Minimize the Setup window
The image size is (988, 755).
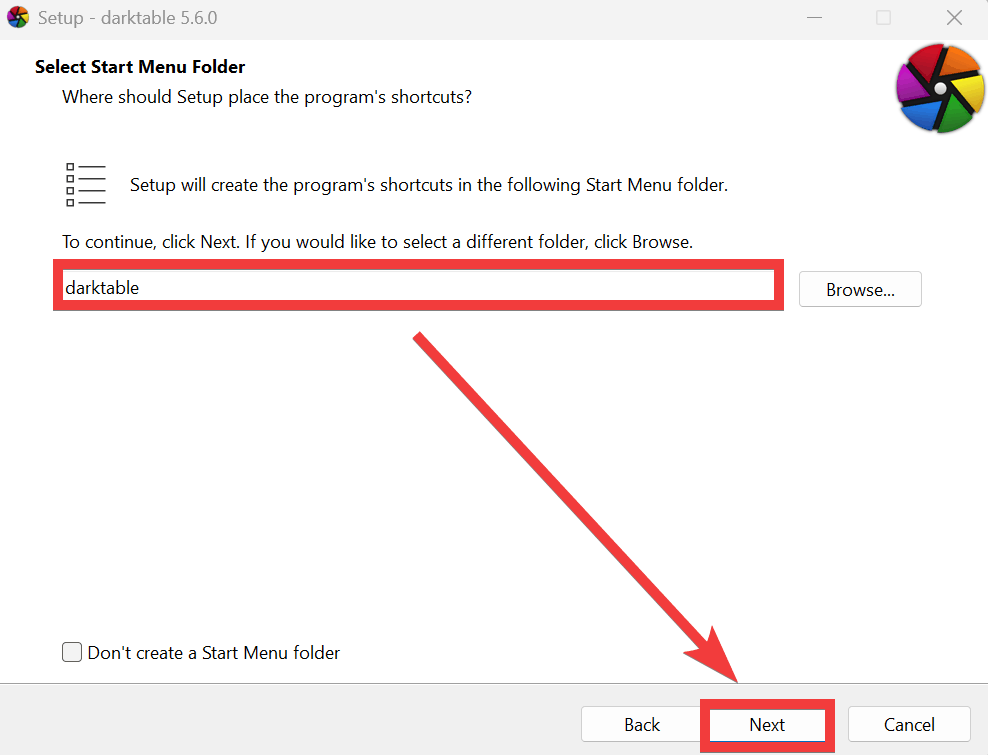coord(815,18)
